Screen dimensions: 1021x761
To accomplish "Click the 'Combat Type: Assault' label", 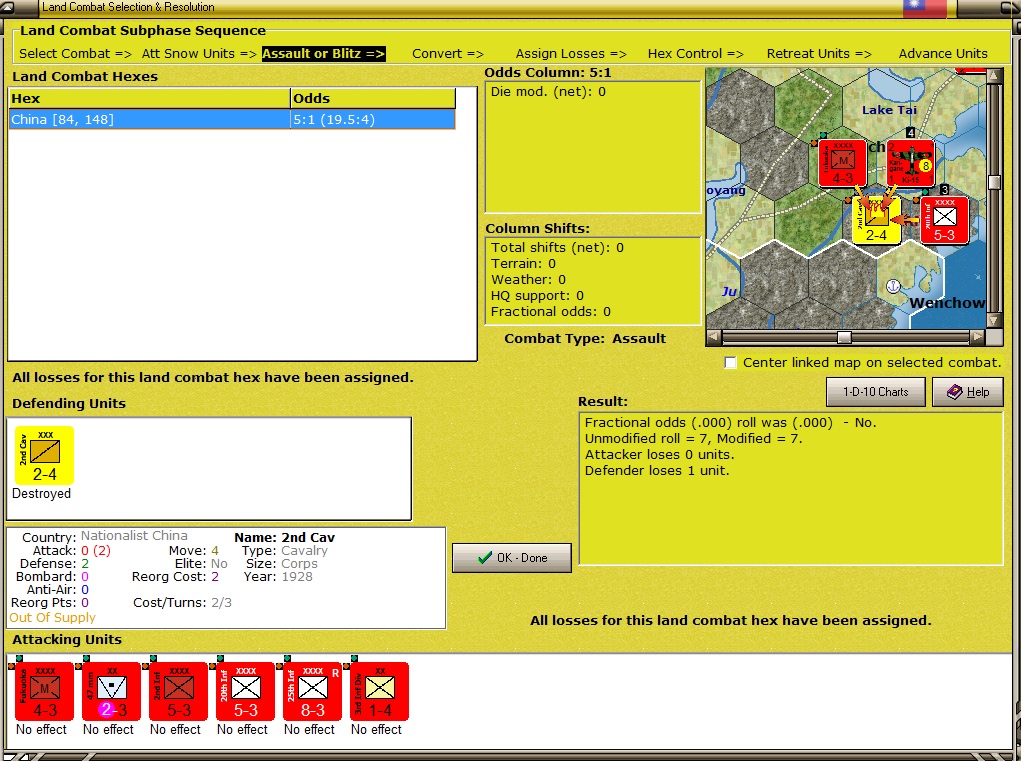I will (585, 339).
